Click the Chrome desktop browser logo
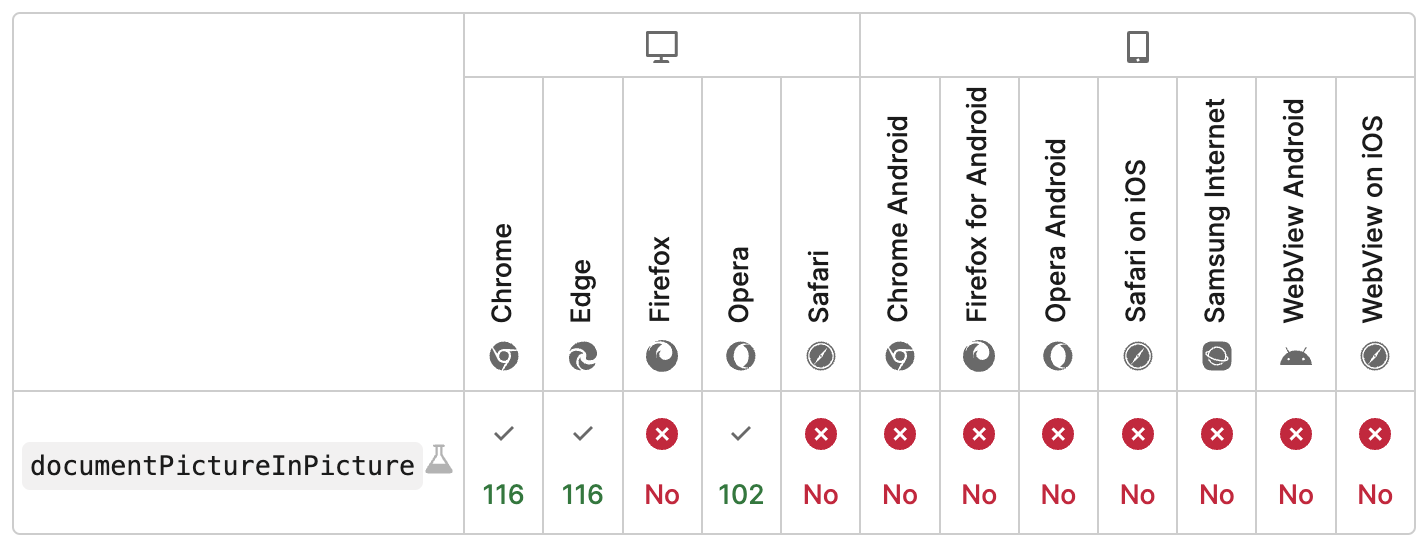Viewport: 1426px width, 542px height. coord(504,356)
